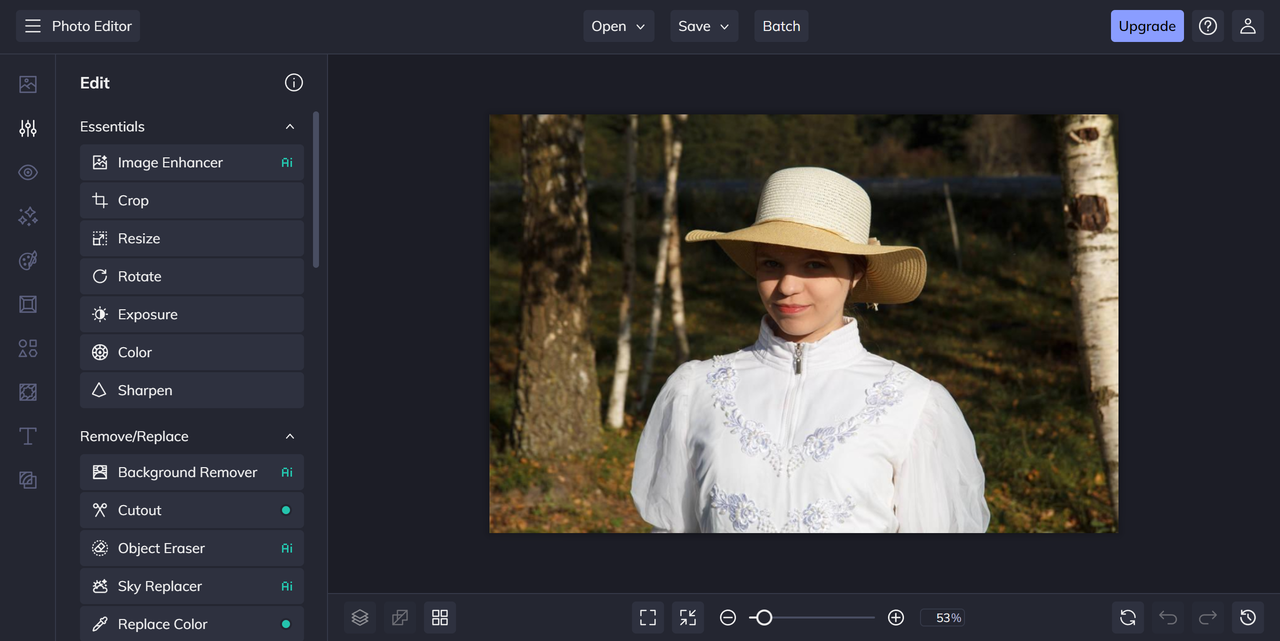1280x641 pixels.
Task: Select the Exposure tool
Action: (192, 315)
